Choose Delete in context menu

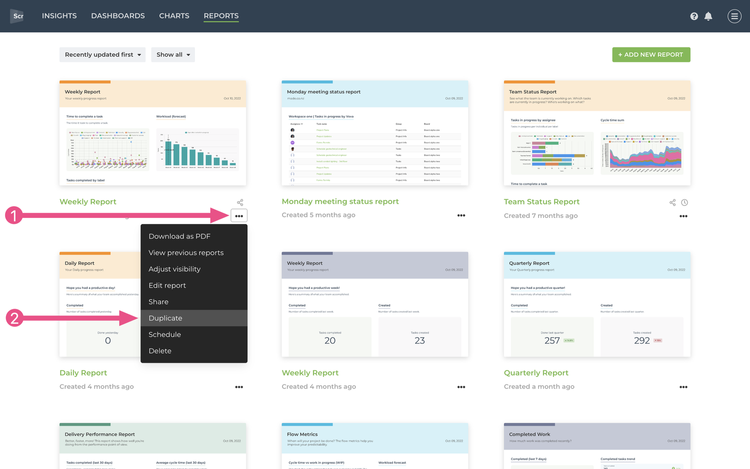tap(194, 350)
